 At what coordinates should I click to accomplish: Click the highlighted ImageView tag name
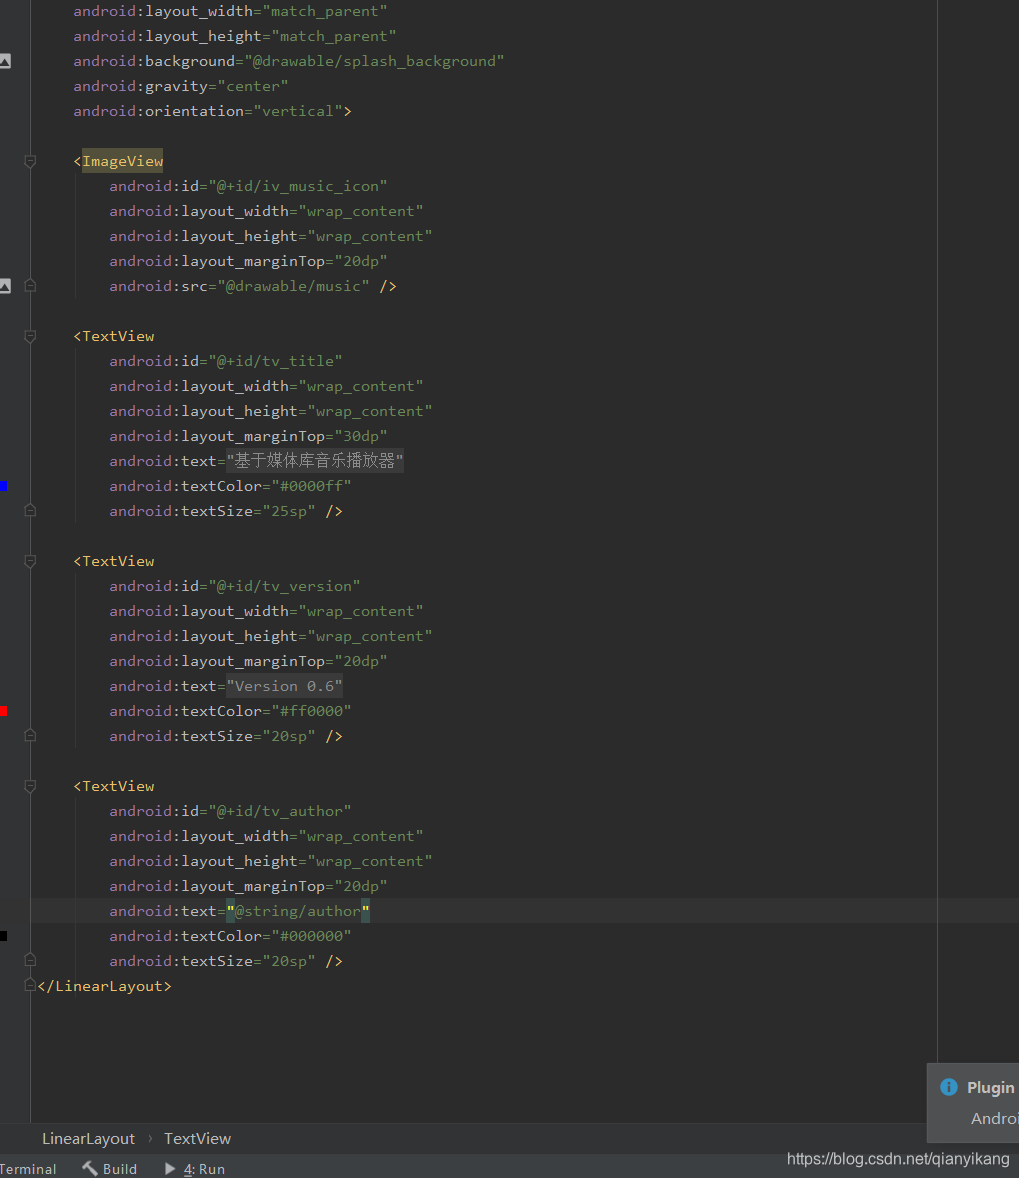click(x=122, y=162)
